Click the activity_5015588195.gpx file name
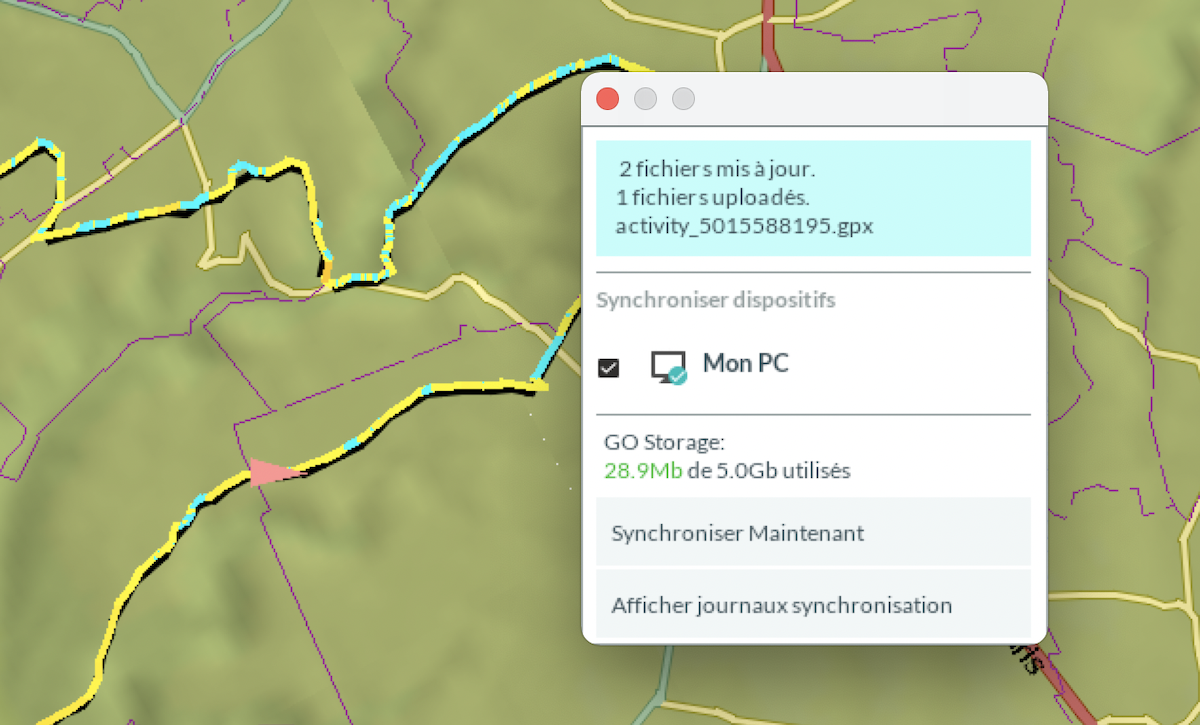The height and width of the screenshot is (725, 1200). [x=744, y=226]
